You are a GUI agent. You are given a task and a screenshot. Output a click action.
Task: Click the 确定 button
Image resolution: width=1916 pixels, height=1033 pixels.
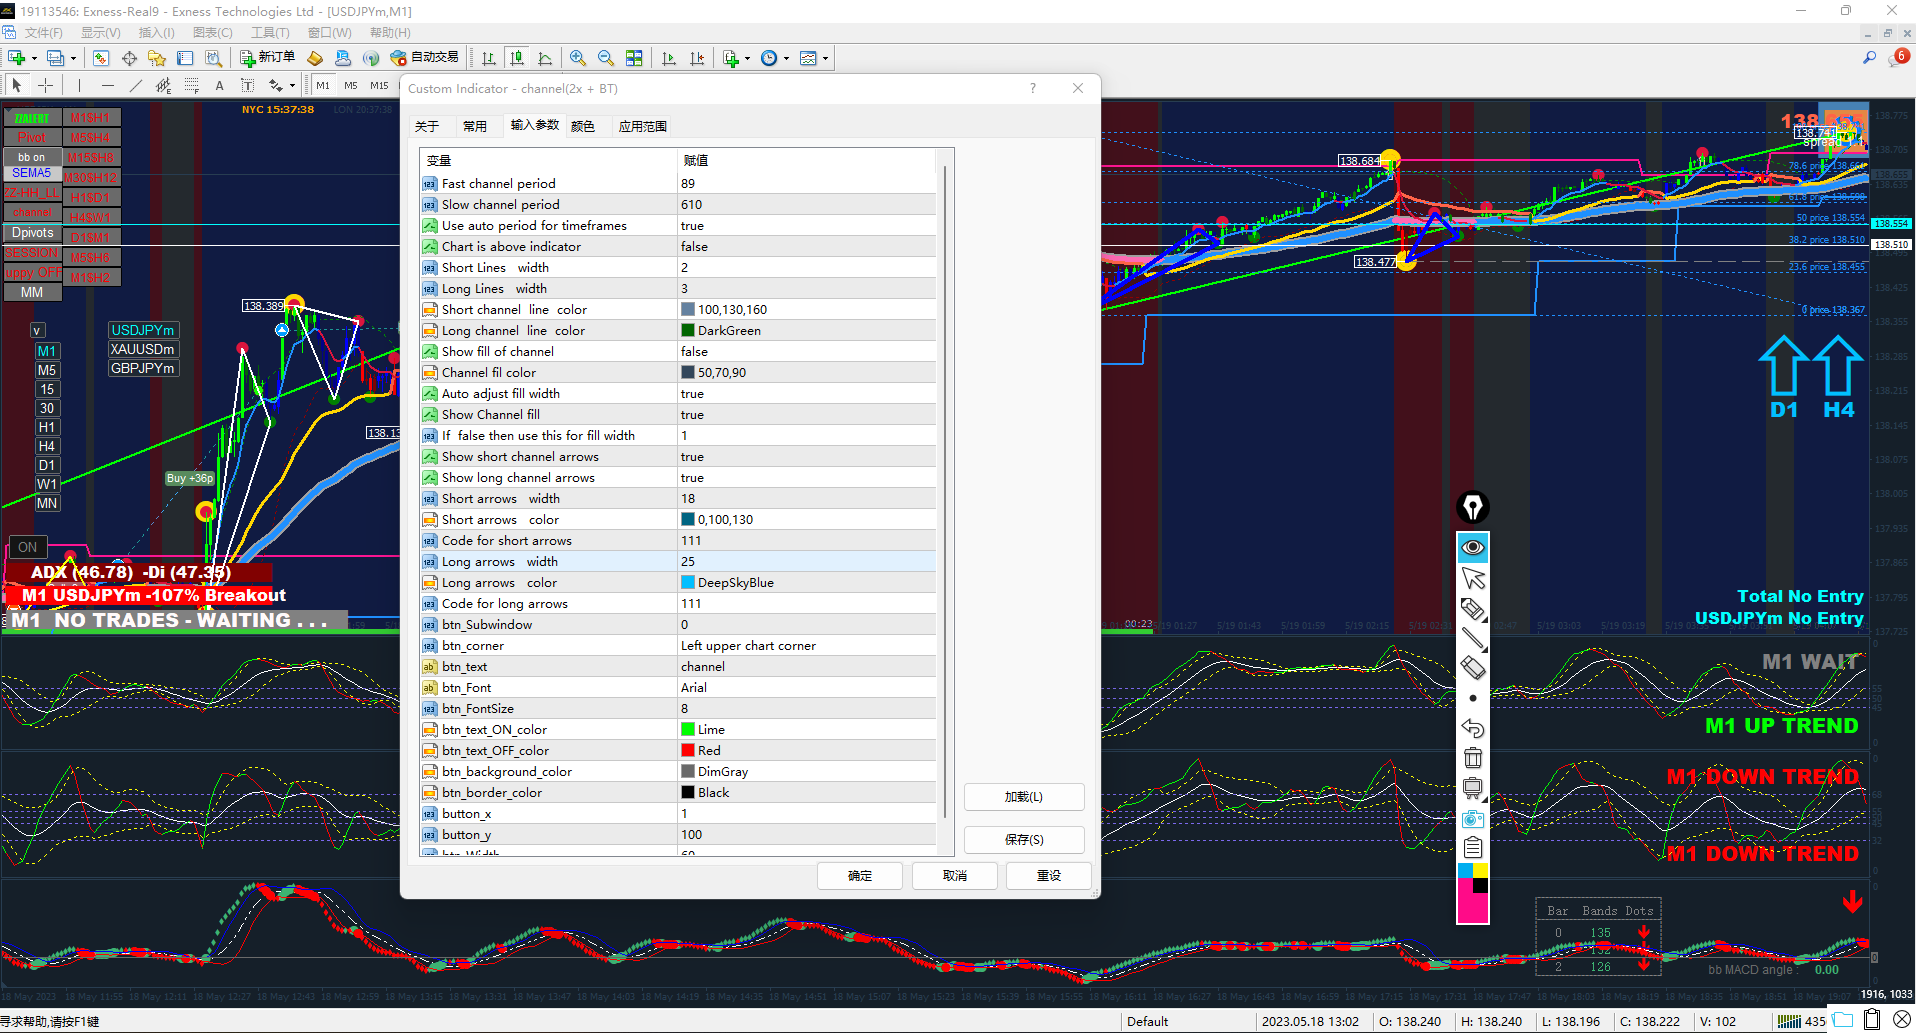(859, 875)
